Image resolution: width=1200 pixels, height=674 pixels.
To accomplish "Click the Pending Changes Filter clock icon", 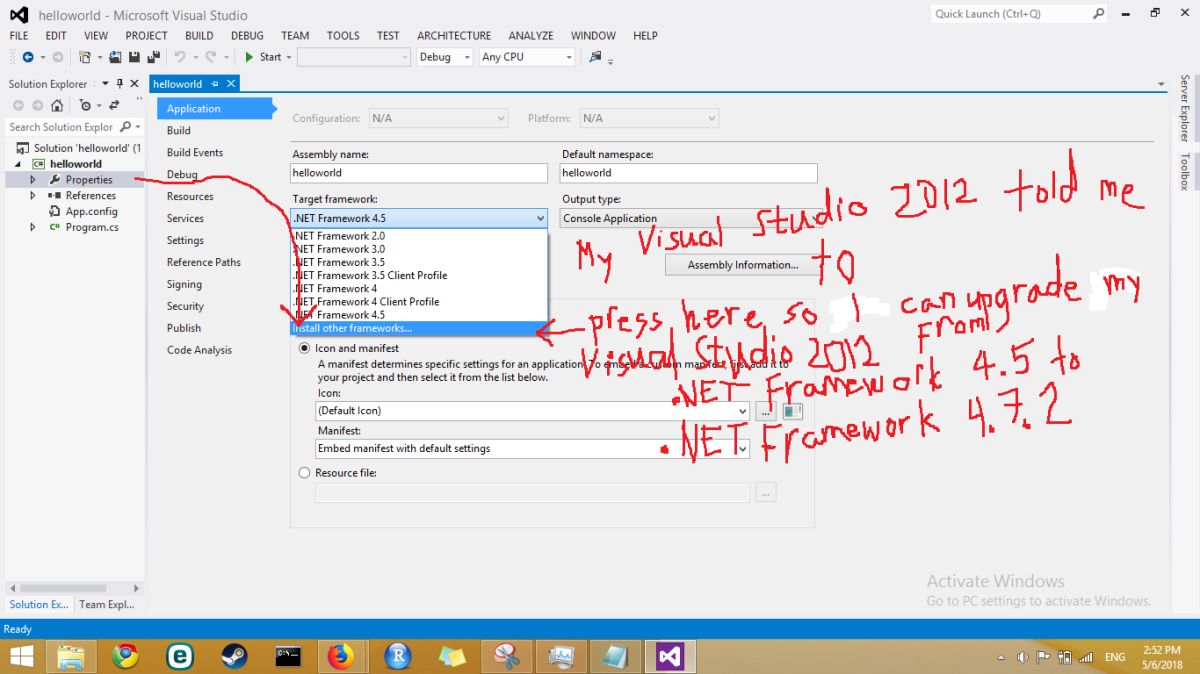I will coord(86,105).
